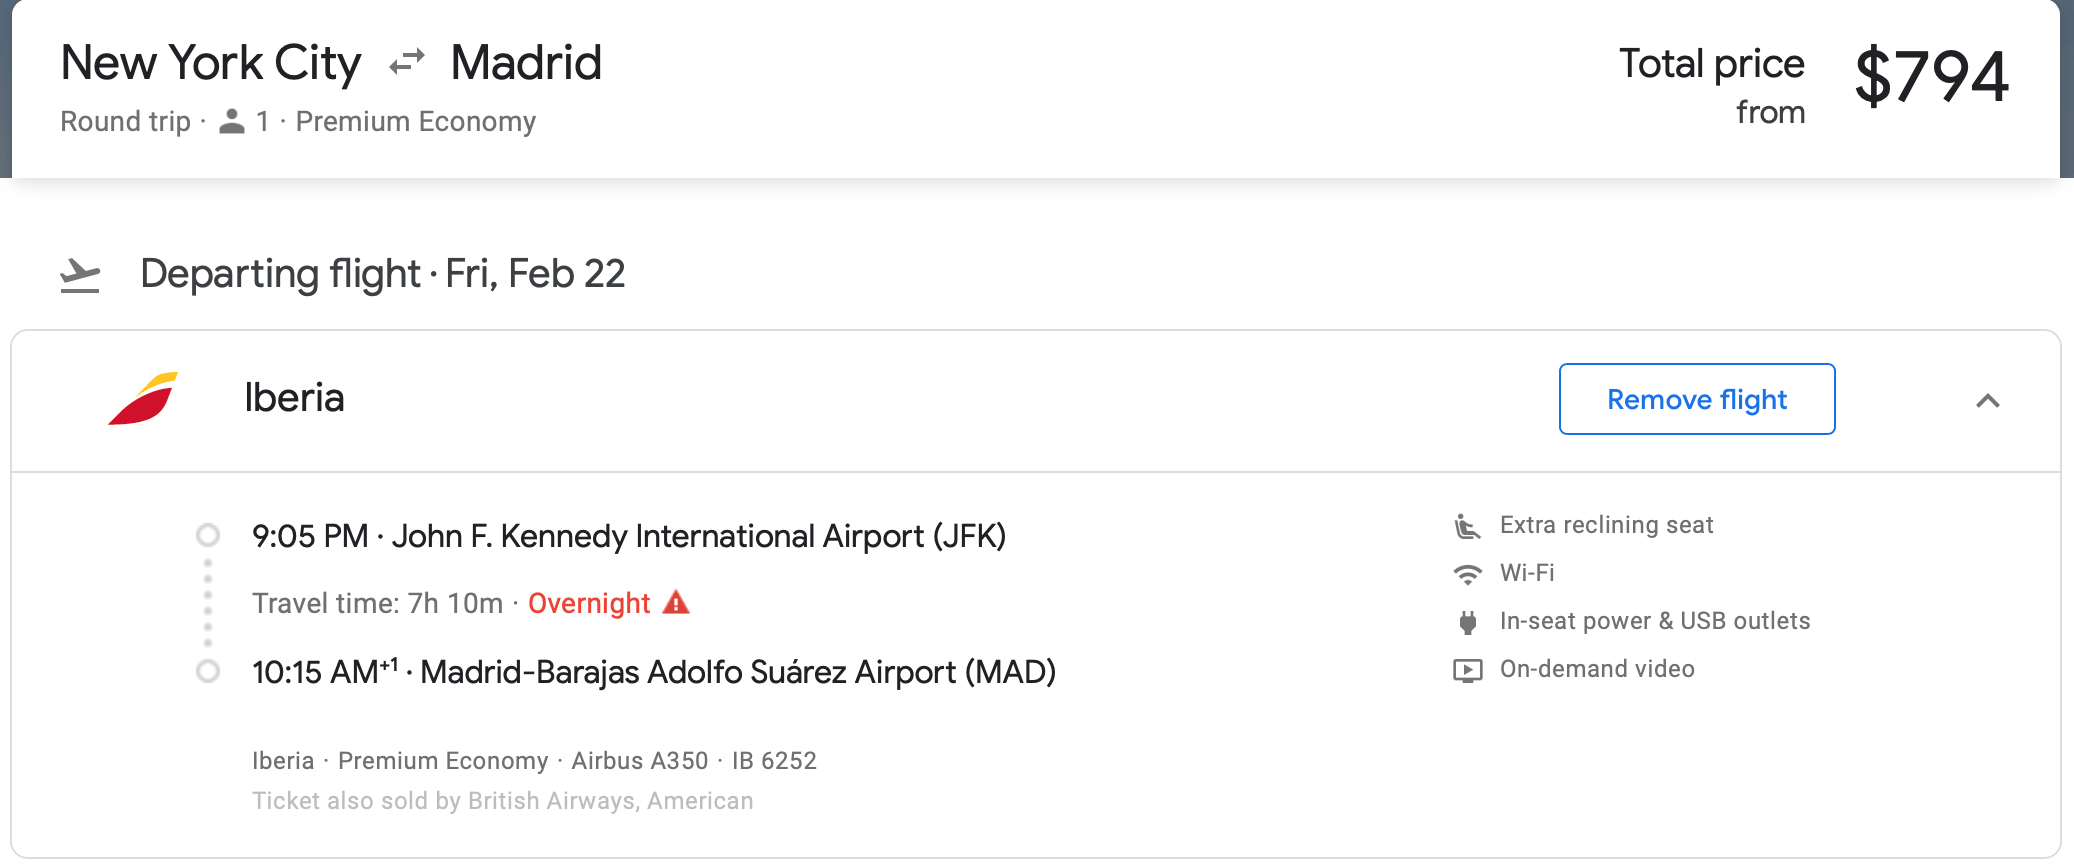The height and width of the screenshot is (868, 2074).
Task: Select the JFK departure stop marker
Action: (208, 536)
